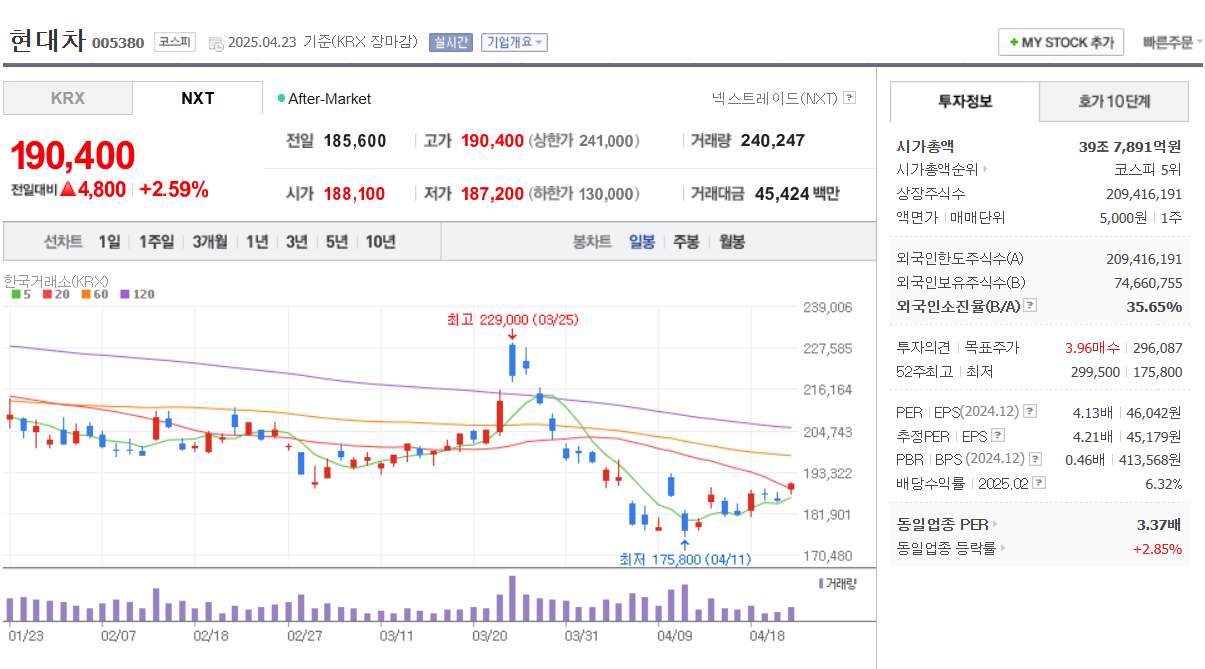Switch to the KRX market tab
Viewport: 1205px width, 669px height.
(x=67, y=98)
